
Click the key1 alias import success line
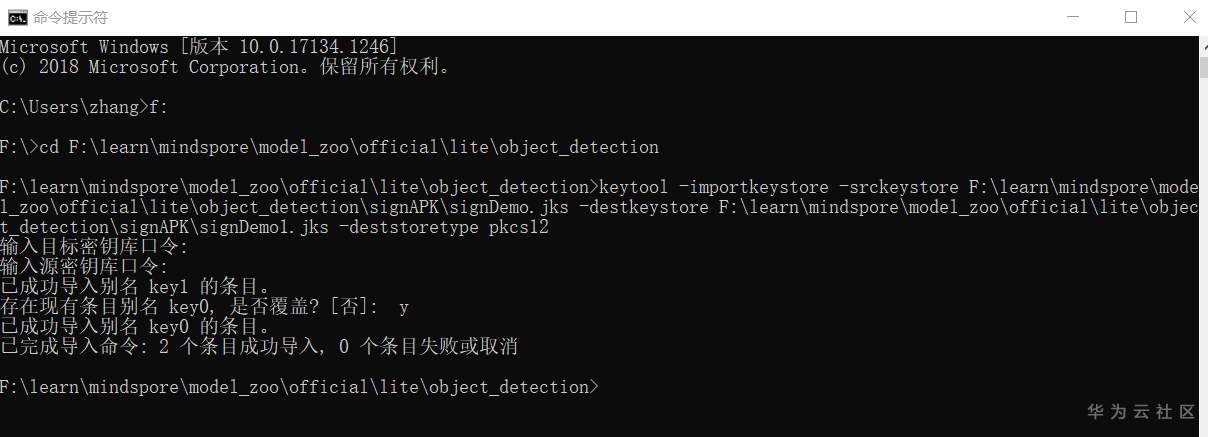[135, 287]
